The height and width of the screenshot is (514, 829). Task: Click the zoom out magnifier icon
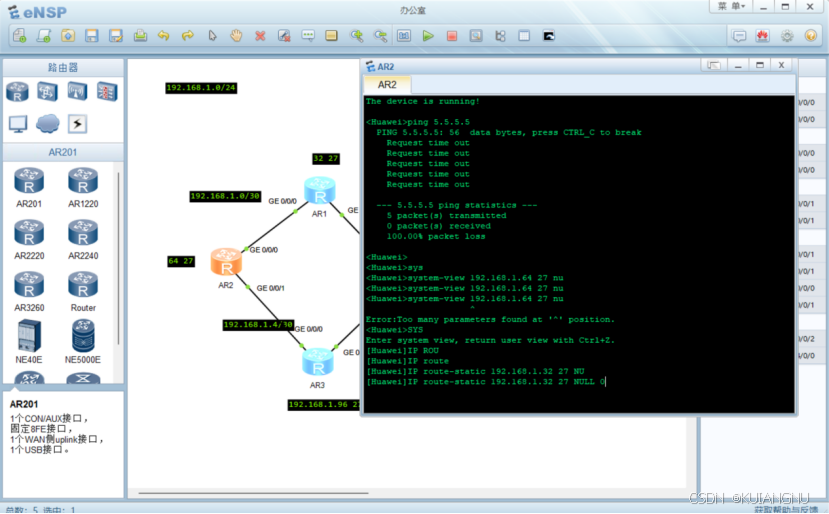(x=381, y=35)
